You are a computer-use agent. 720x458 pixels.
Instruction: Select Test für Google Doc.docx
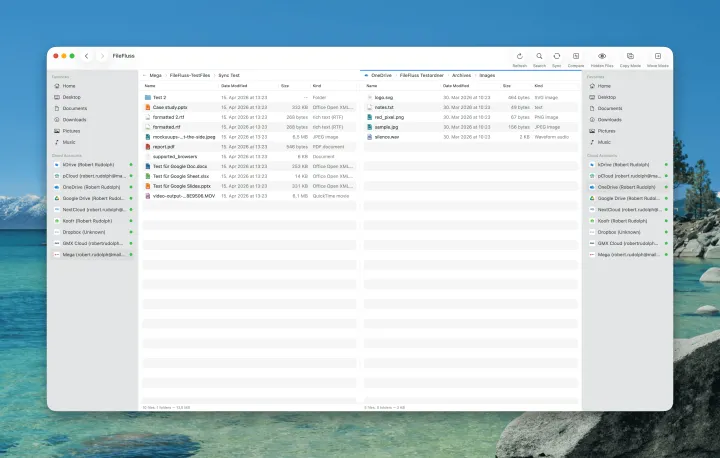[249, 166]
